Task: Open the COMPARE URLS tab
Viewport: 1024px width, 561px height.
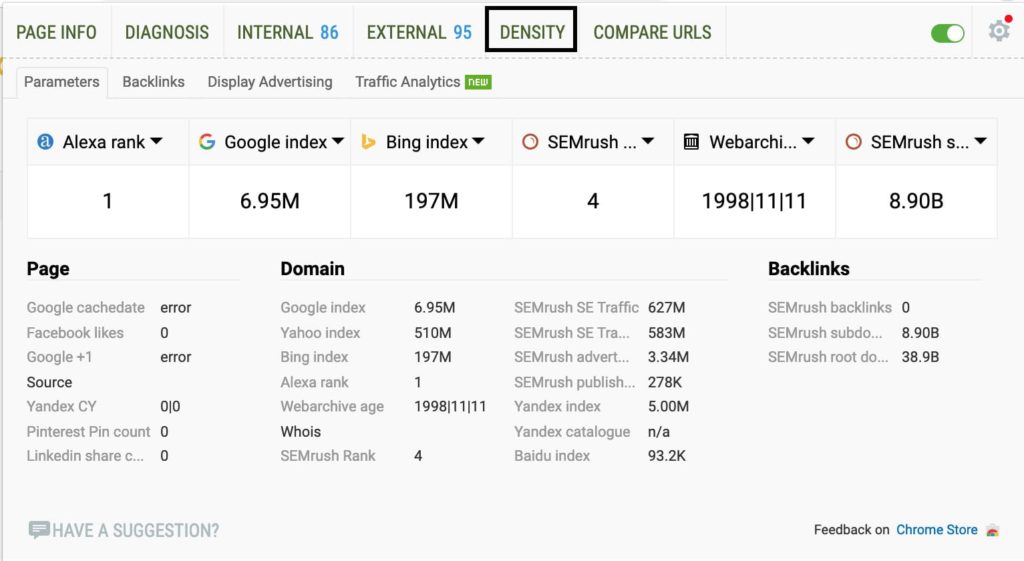Action: click(x=652, y=32)
